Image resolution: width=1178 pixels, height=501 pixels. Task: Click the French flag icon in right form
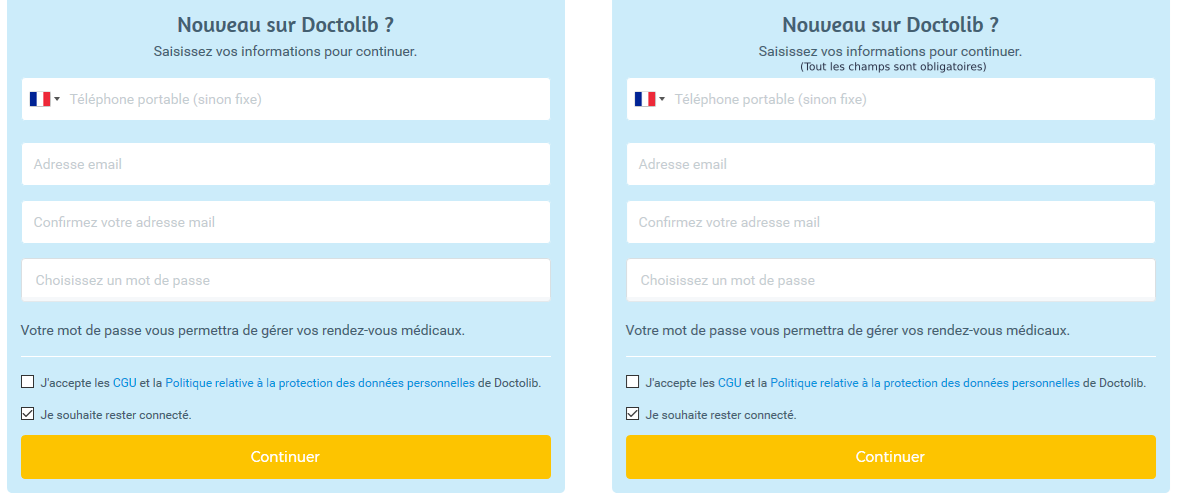[x=645, y=99]
